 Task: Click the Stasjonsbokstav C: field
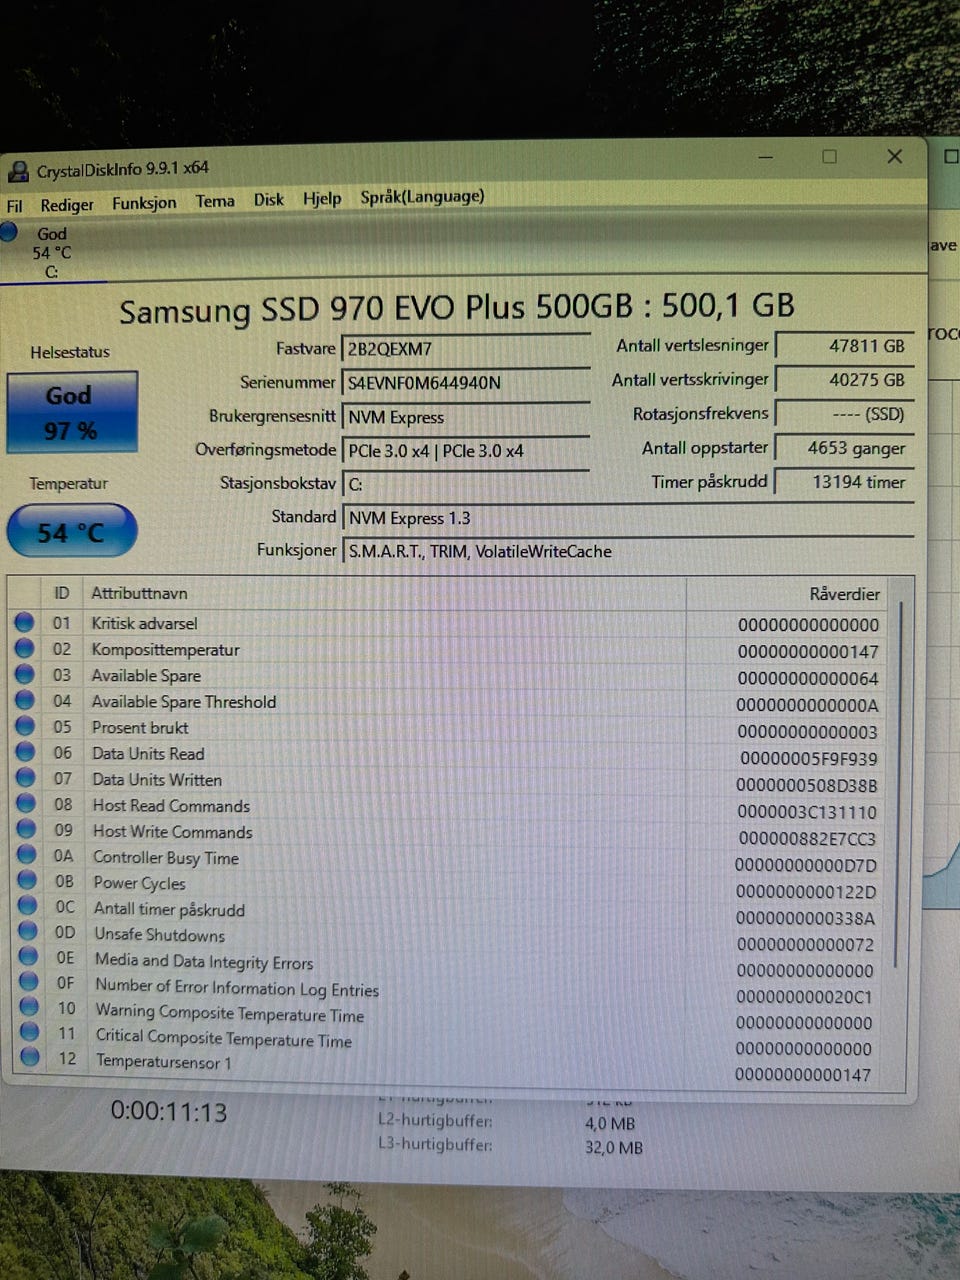point(466,484)
